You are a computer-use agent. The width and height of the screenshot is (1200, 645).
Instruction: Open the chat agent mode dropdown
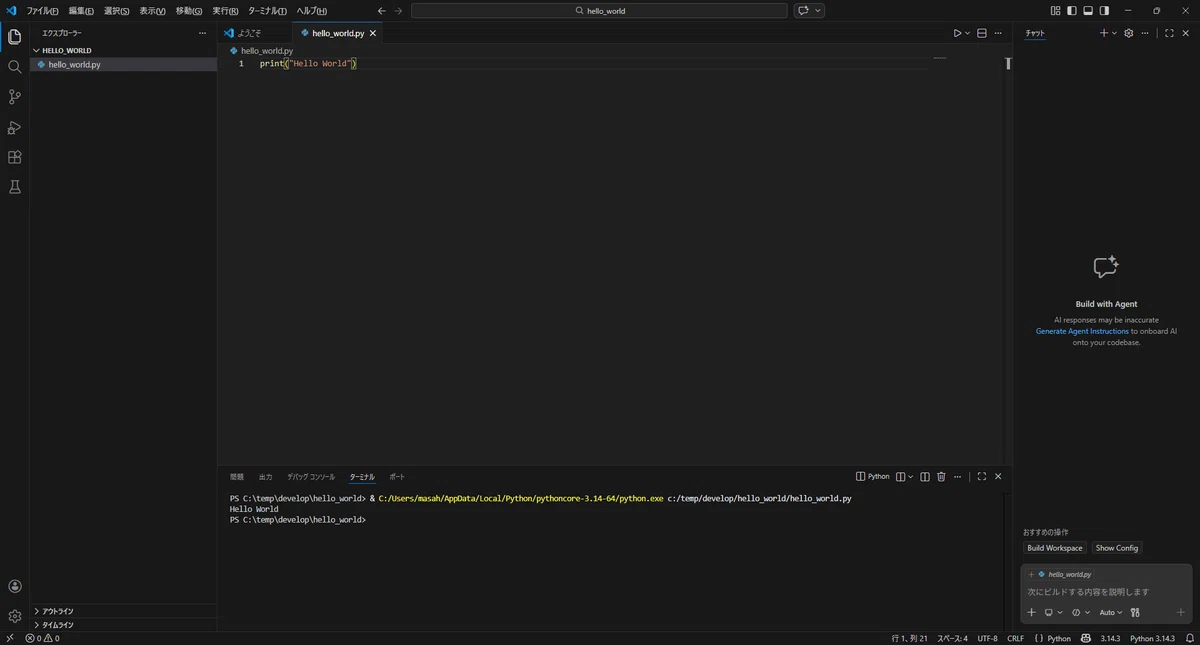coord(1080,612)
